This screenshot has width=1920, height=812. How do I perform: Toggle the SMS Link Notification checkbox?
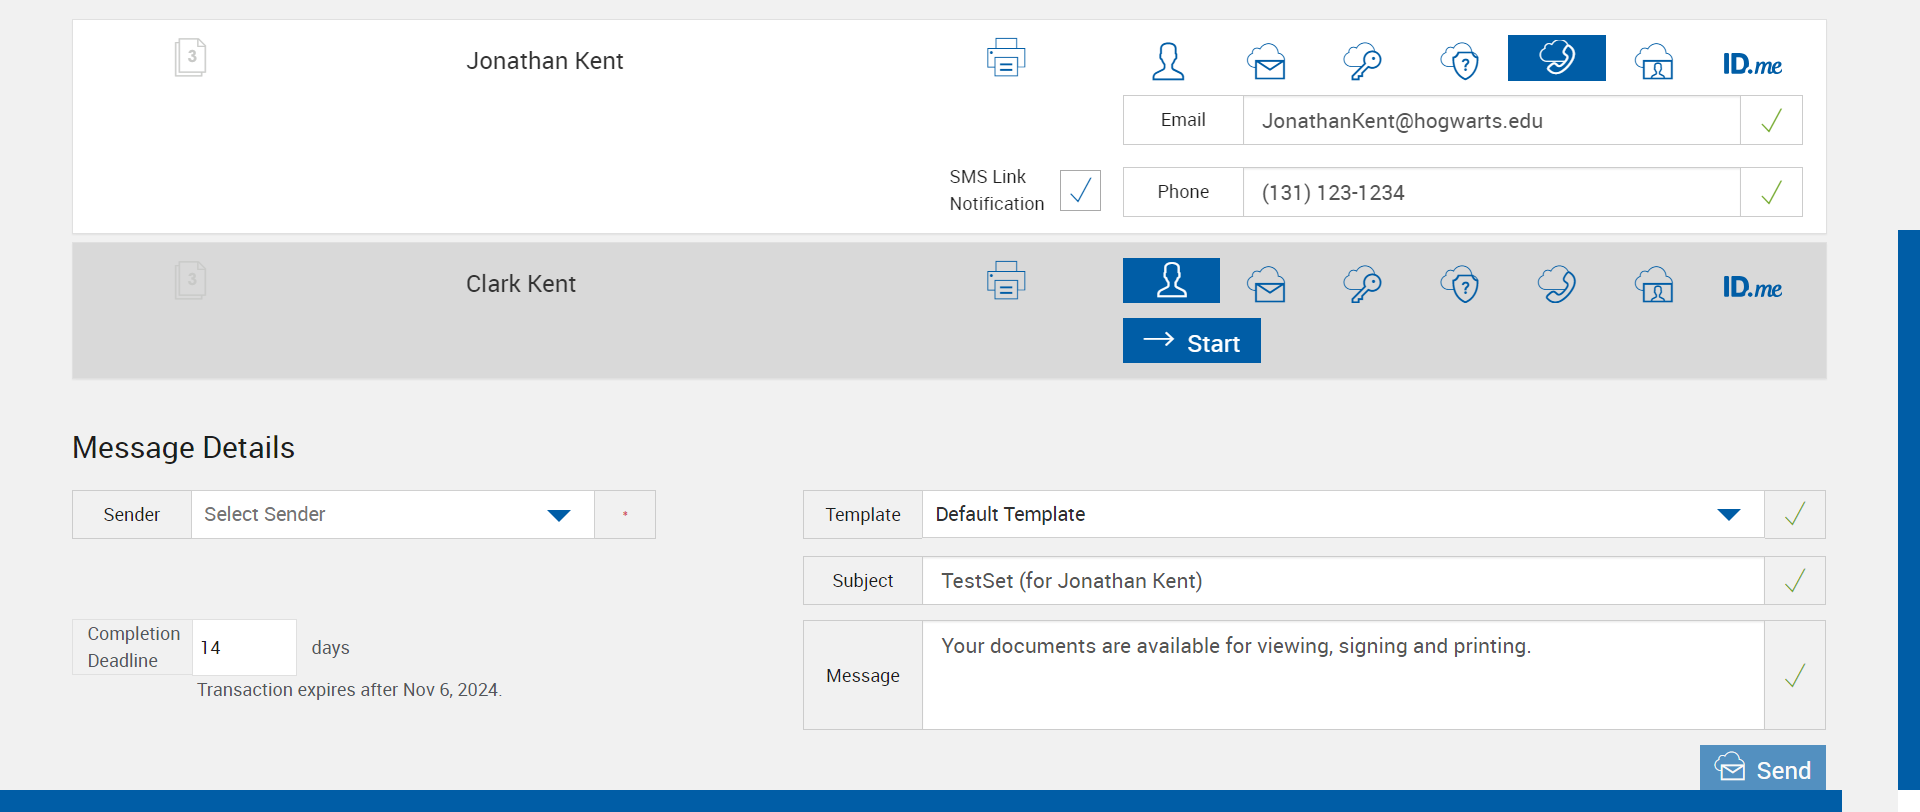(x=1080, y=190)
